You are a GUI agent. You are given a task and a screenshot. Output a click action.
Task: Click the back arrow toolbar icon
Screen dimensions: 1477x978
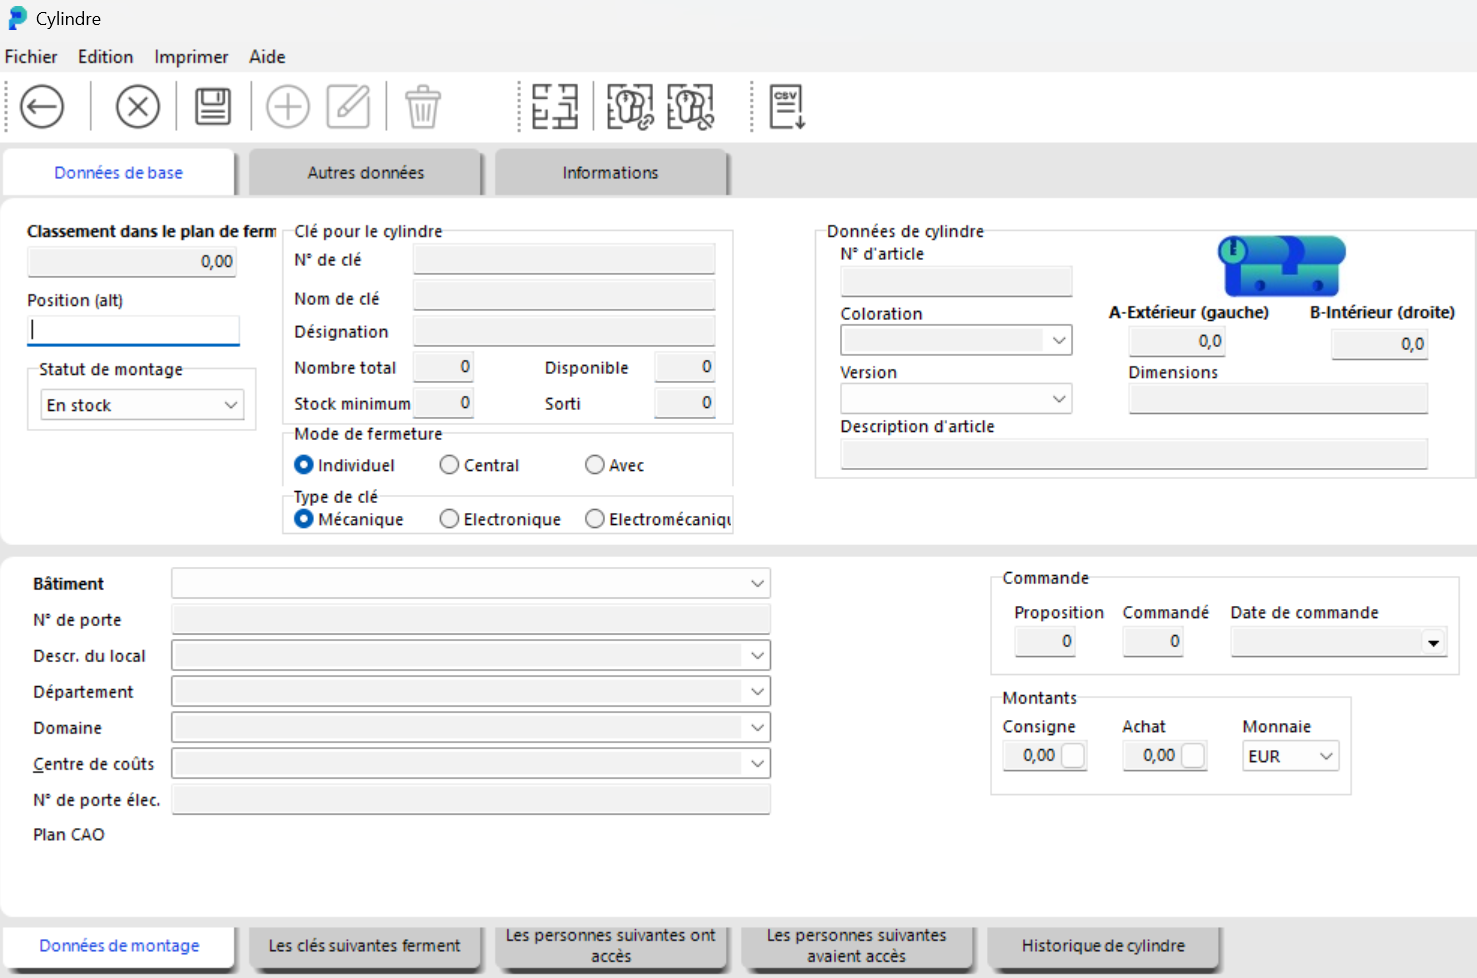42,107
